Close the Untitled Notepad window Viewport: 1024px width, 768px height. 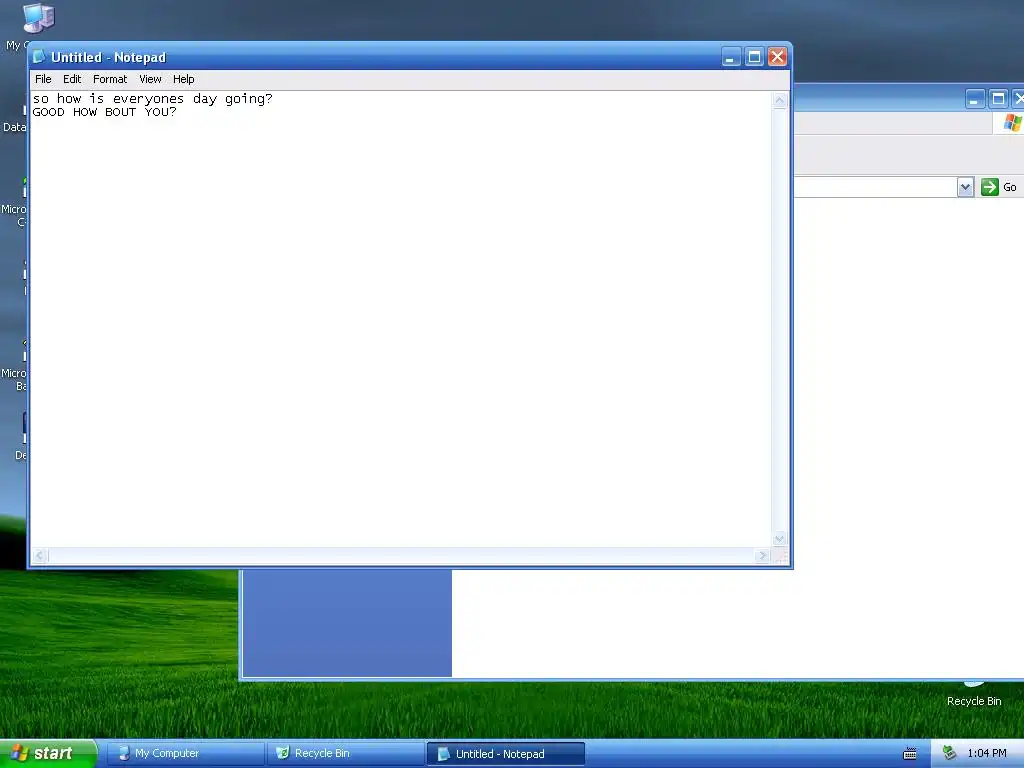pos(777,57)
